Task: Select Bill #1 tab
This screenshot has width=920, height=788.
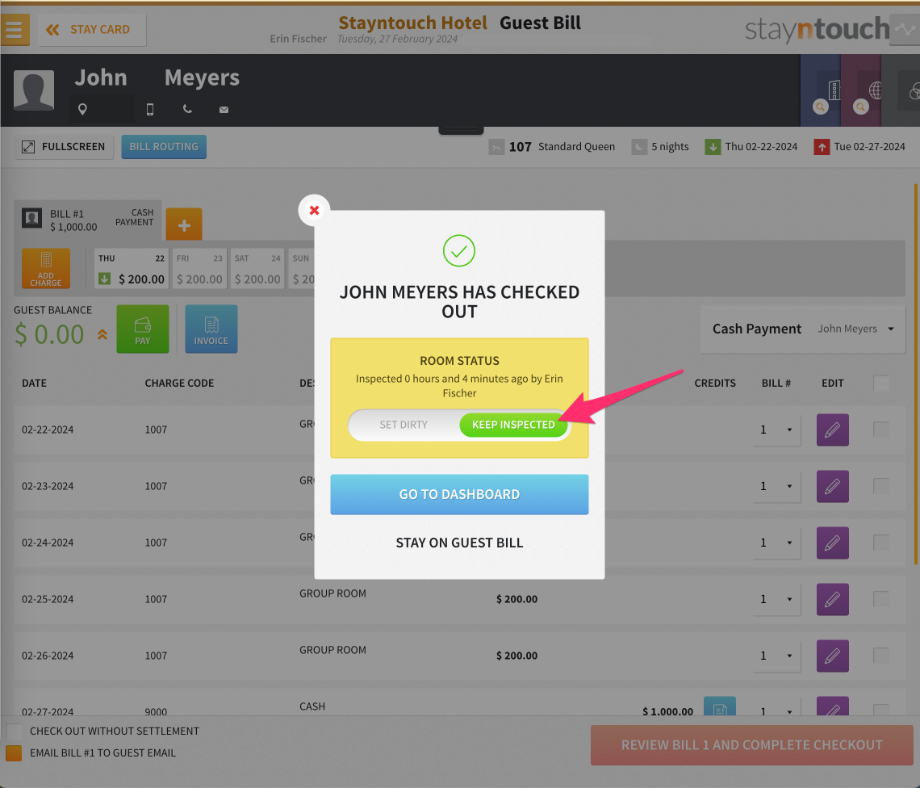Action: [88, 219]
